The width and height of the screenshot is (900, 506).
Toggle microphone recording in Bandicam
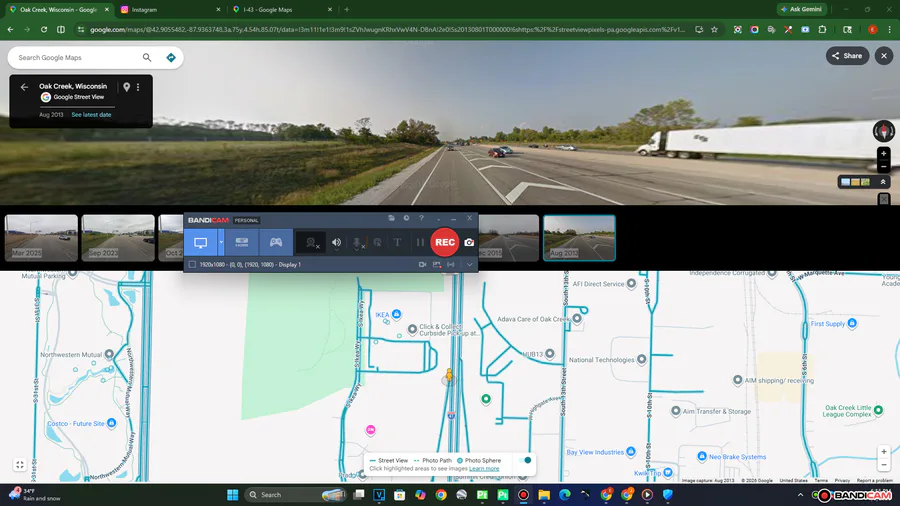coord(357,243)
